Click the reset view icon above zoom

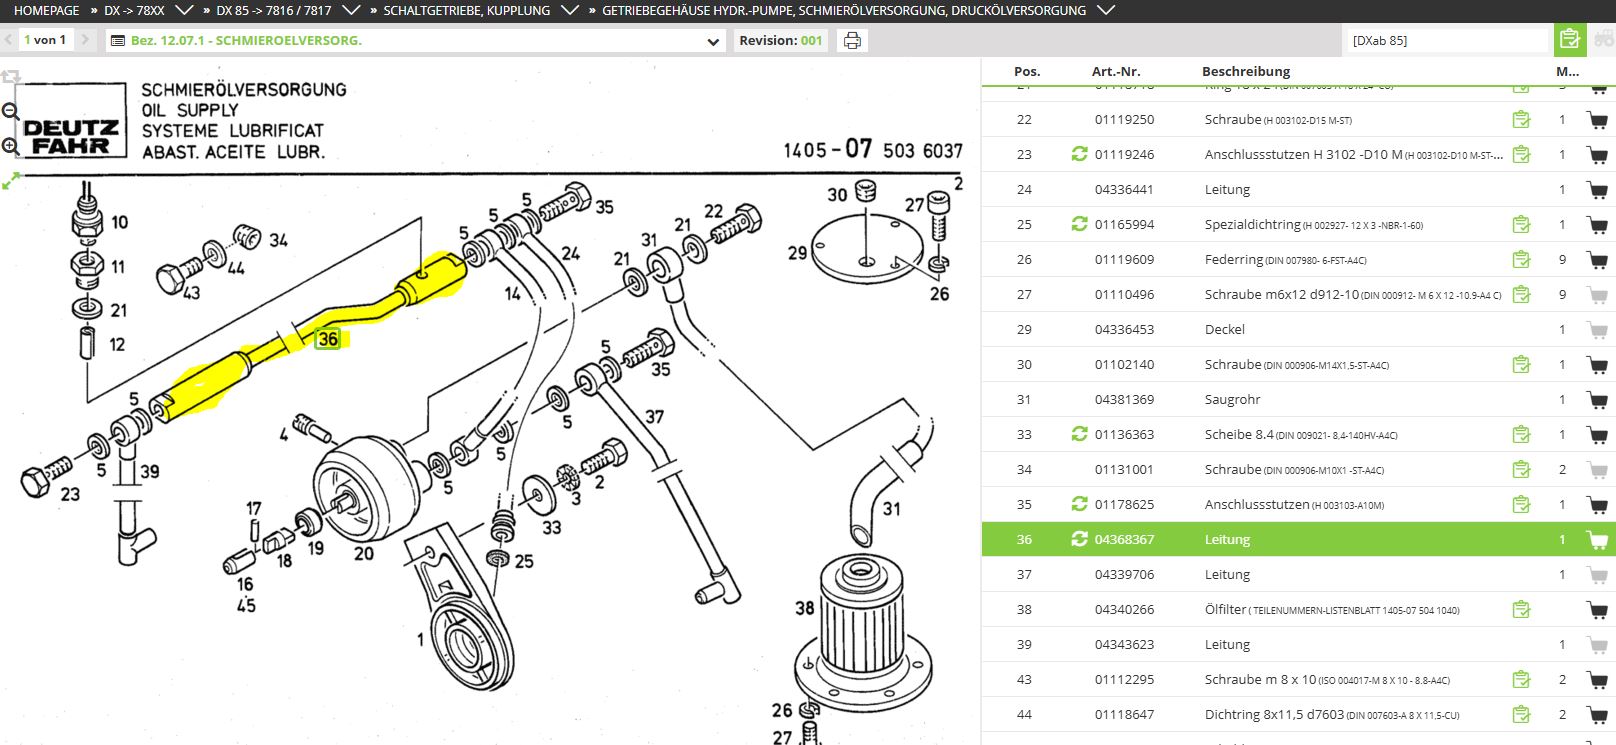pos(11,77)
